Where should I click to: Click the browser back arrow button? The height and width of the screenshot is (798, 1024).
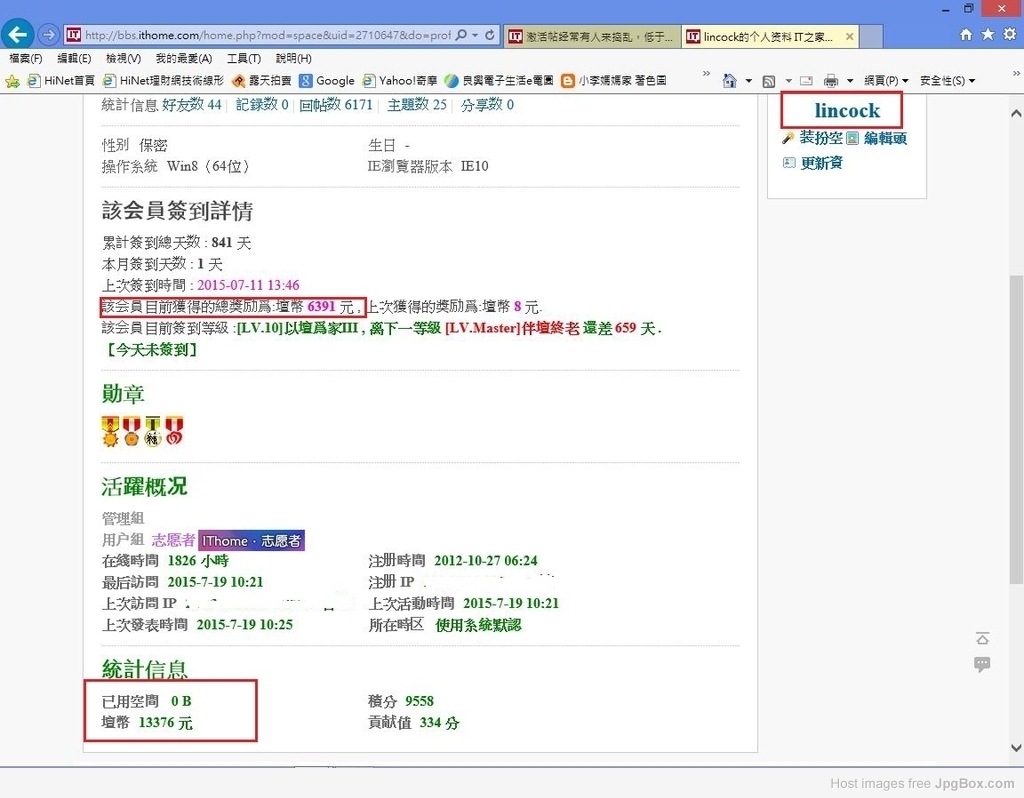pyautogui.click(x=17, y=35)
